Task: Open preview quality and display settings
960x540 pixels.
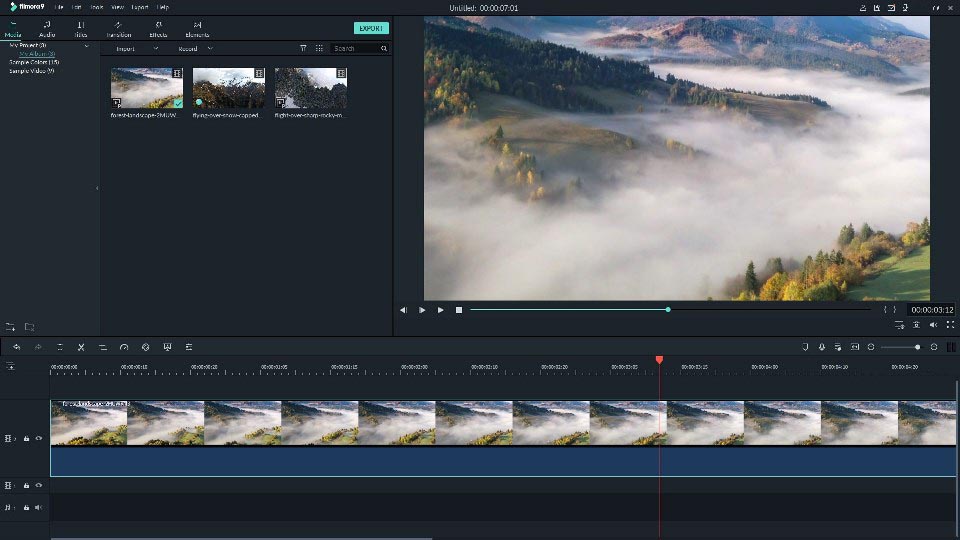Action: pos(899,325)
